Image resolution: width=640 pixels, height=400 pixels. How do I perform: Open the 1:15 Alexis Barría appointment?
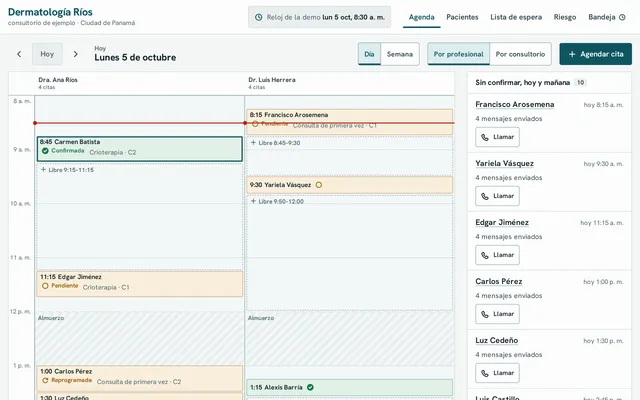(349, 387)
